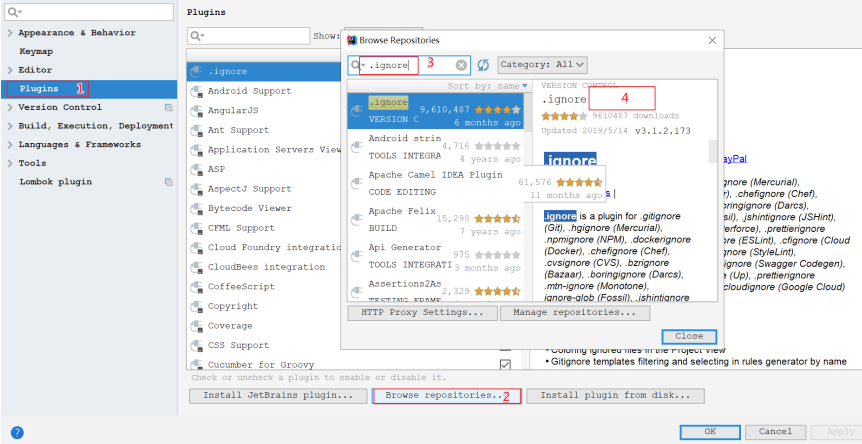
Task: Click plugin icon beside Apache Camel IDEA Plugin
Action: [357, 184]
